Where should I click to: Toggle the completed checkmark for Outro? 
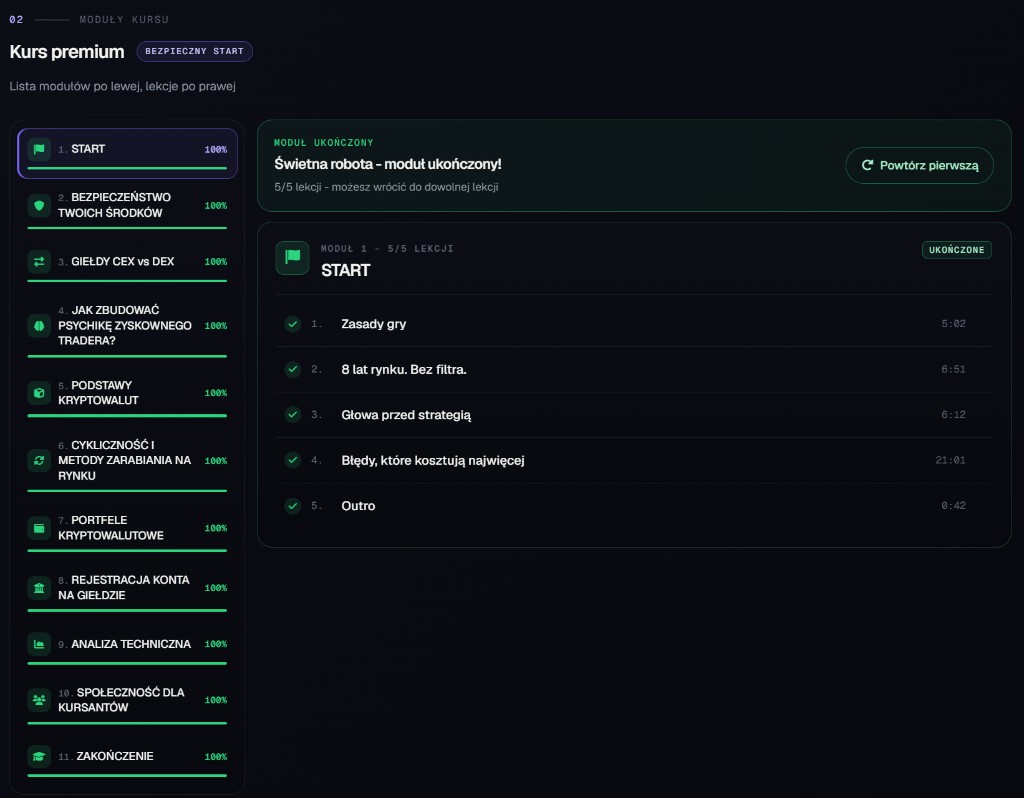point(293,505)
